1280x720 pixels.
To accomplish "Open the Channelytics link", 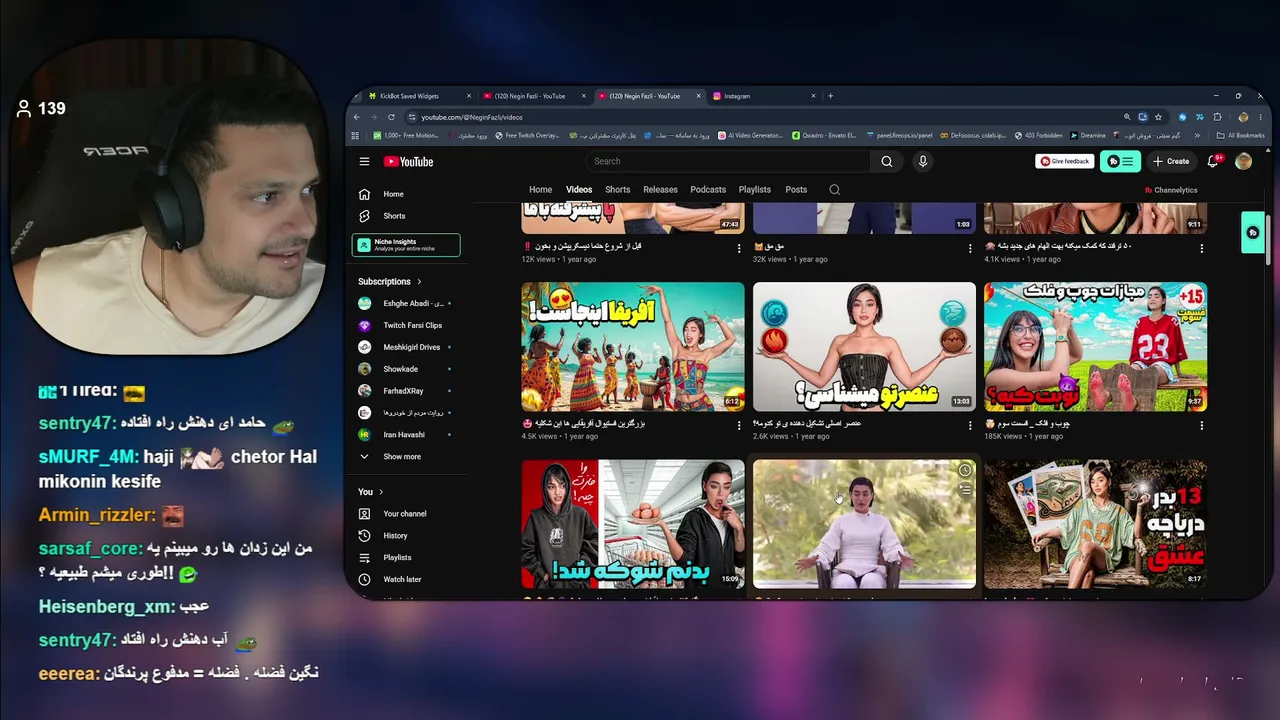I will [x=1171, y=190].
